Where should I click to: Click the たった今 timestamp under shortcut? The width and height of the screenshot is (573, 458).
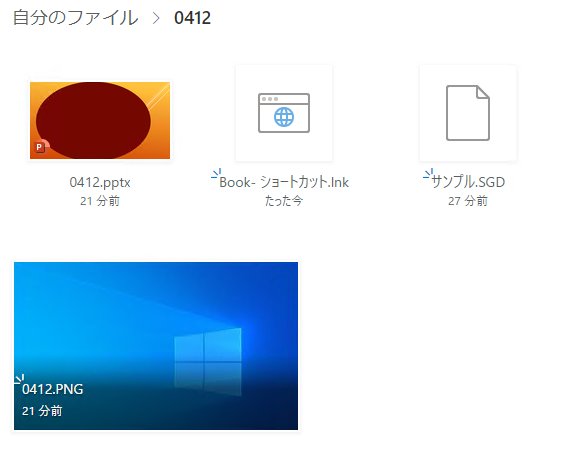[284, 201]
